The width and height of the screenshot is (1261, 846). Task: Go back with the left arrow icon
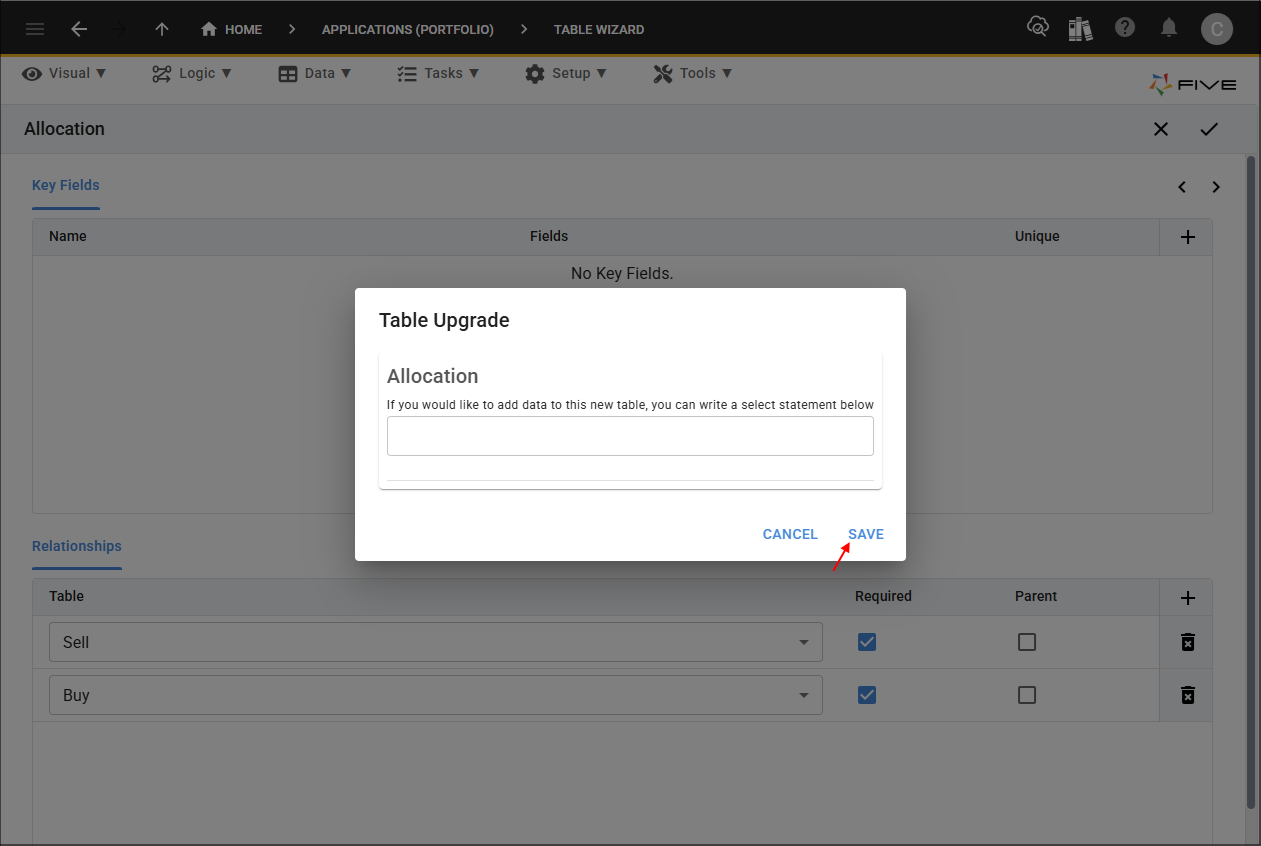click(x=79, y=29)
